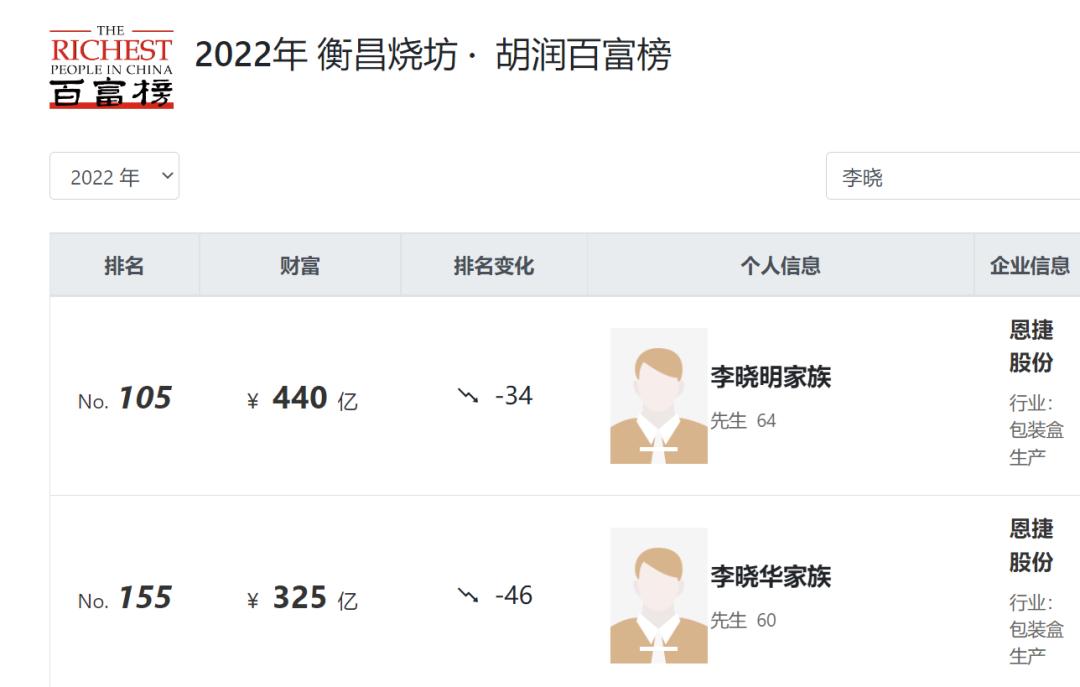Click 恩捷股份 in the first row

coord(1031,346)
